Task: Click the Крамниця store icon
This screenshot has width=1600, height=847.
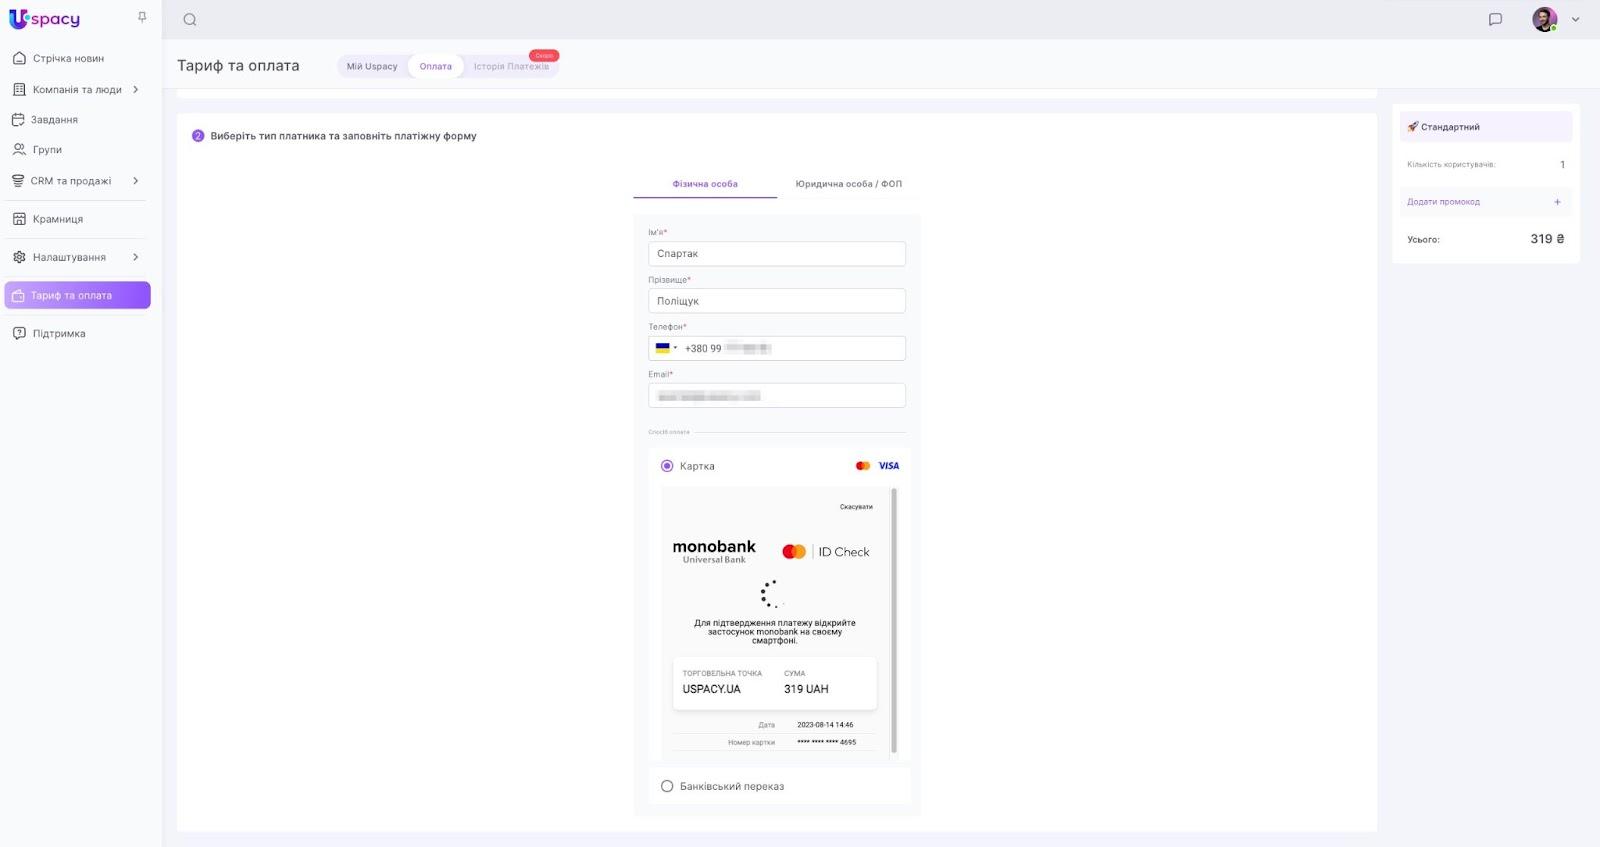Action: click(19, 219)
